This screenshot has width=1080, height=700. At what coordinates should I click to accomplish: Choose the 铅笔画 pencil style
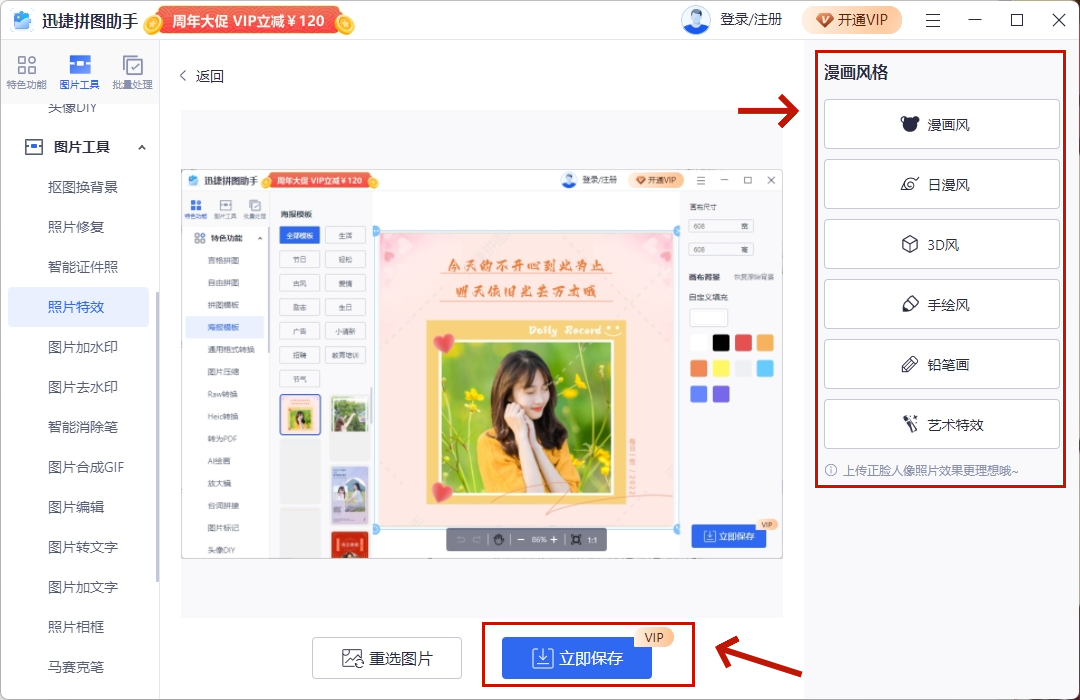[x=941, y=365]
